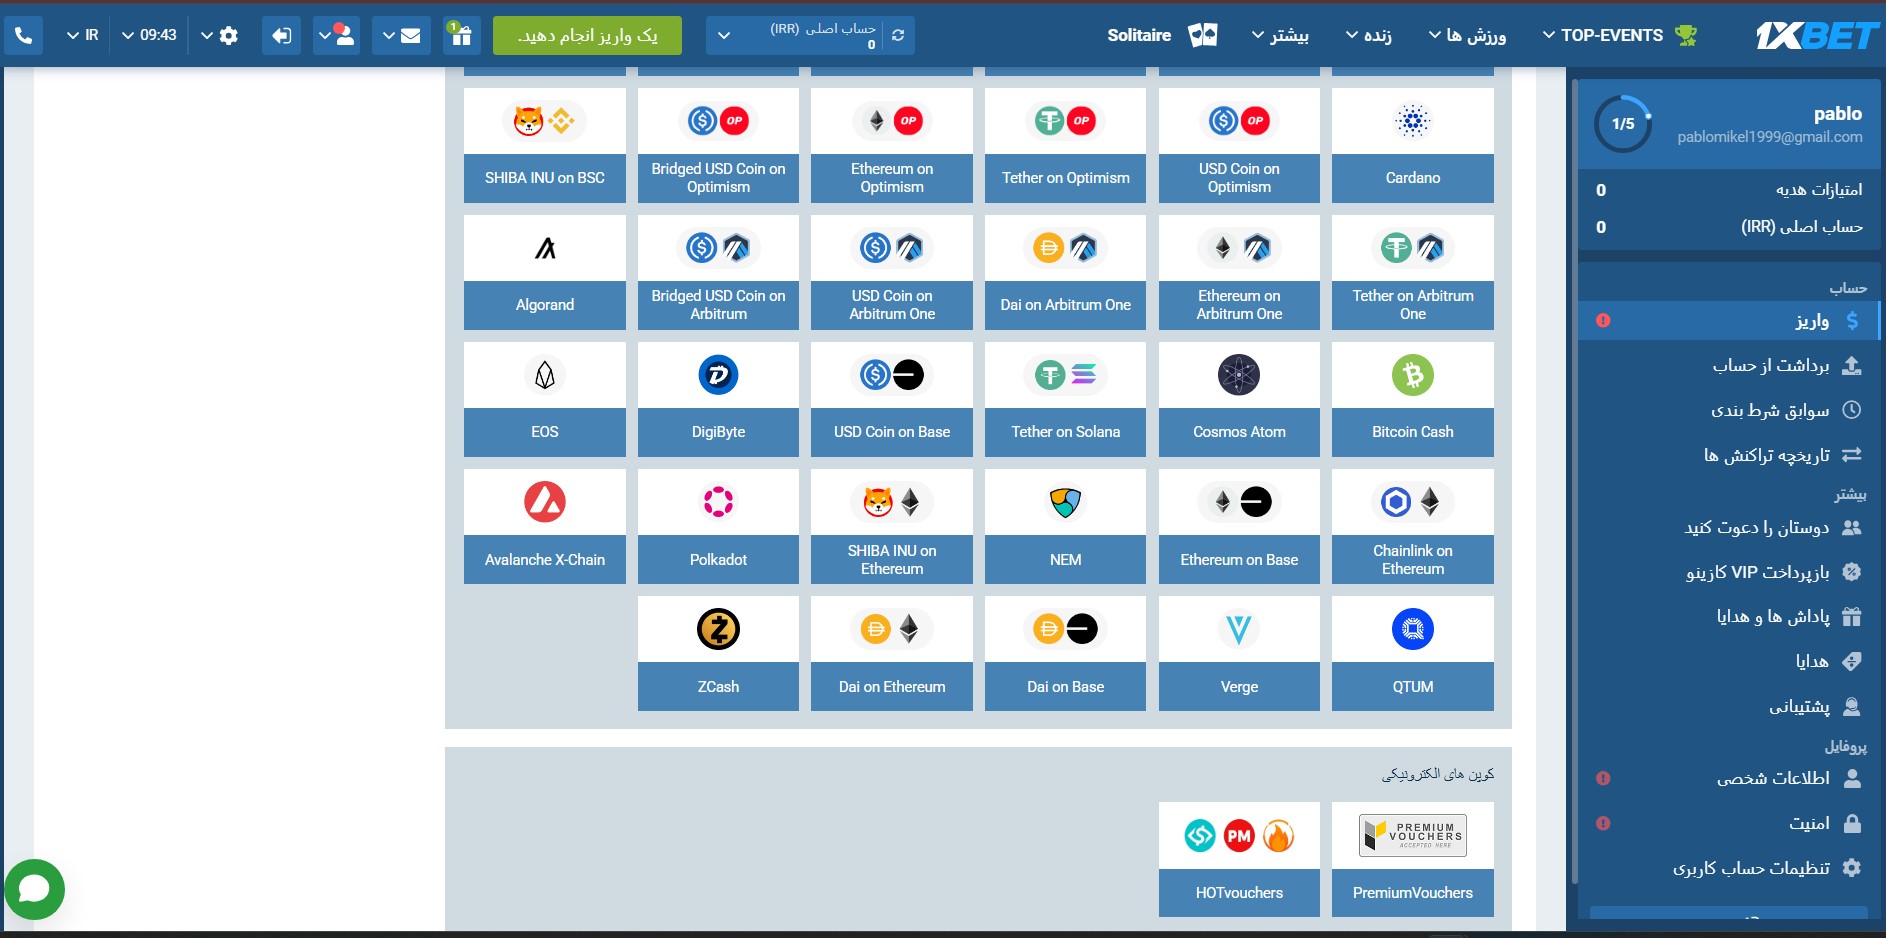Open the live chat bubble
The image size is (1886, 938).
coord(35,889)
